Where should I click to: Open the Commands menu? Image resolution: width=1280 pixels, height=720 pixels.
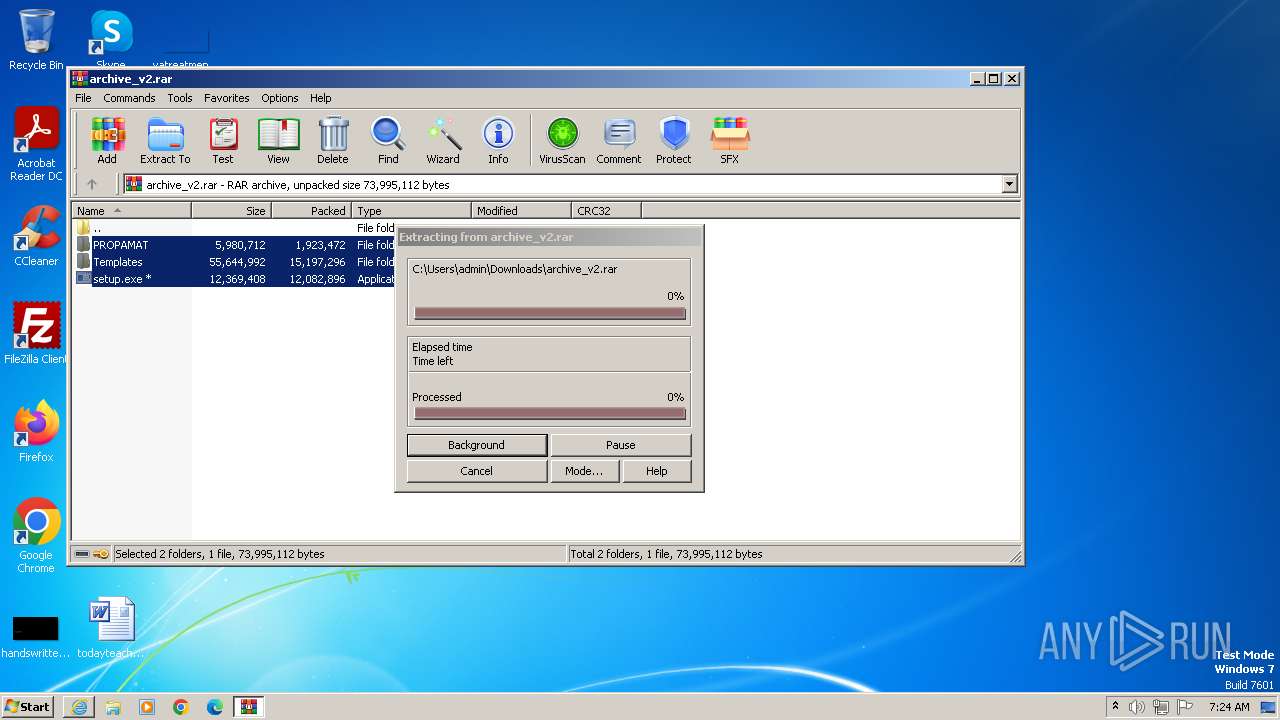pyautogui.click(x=129, y=98)
